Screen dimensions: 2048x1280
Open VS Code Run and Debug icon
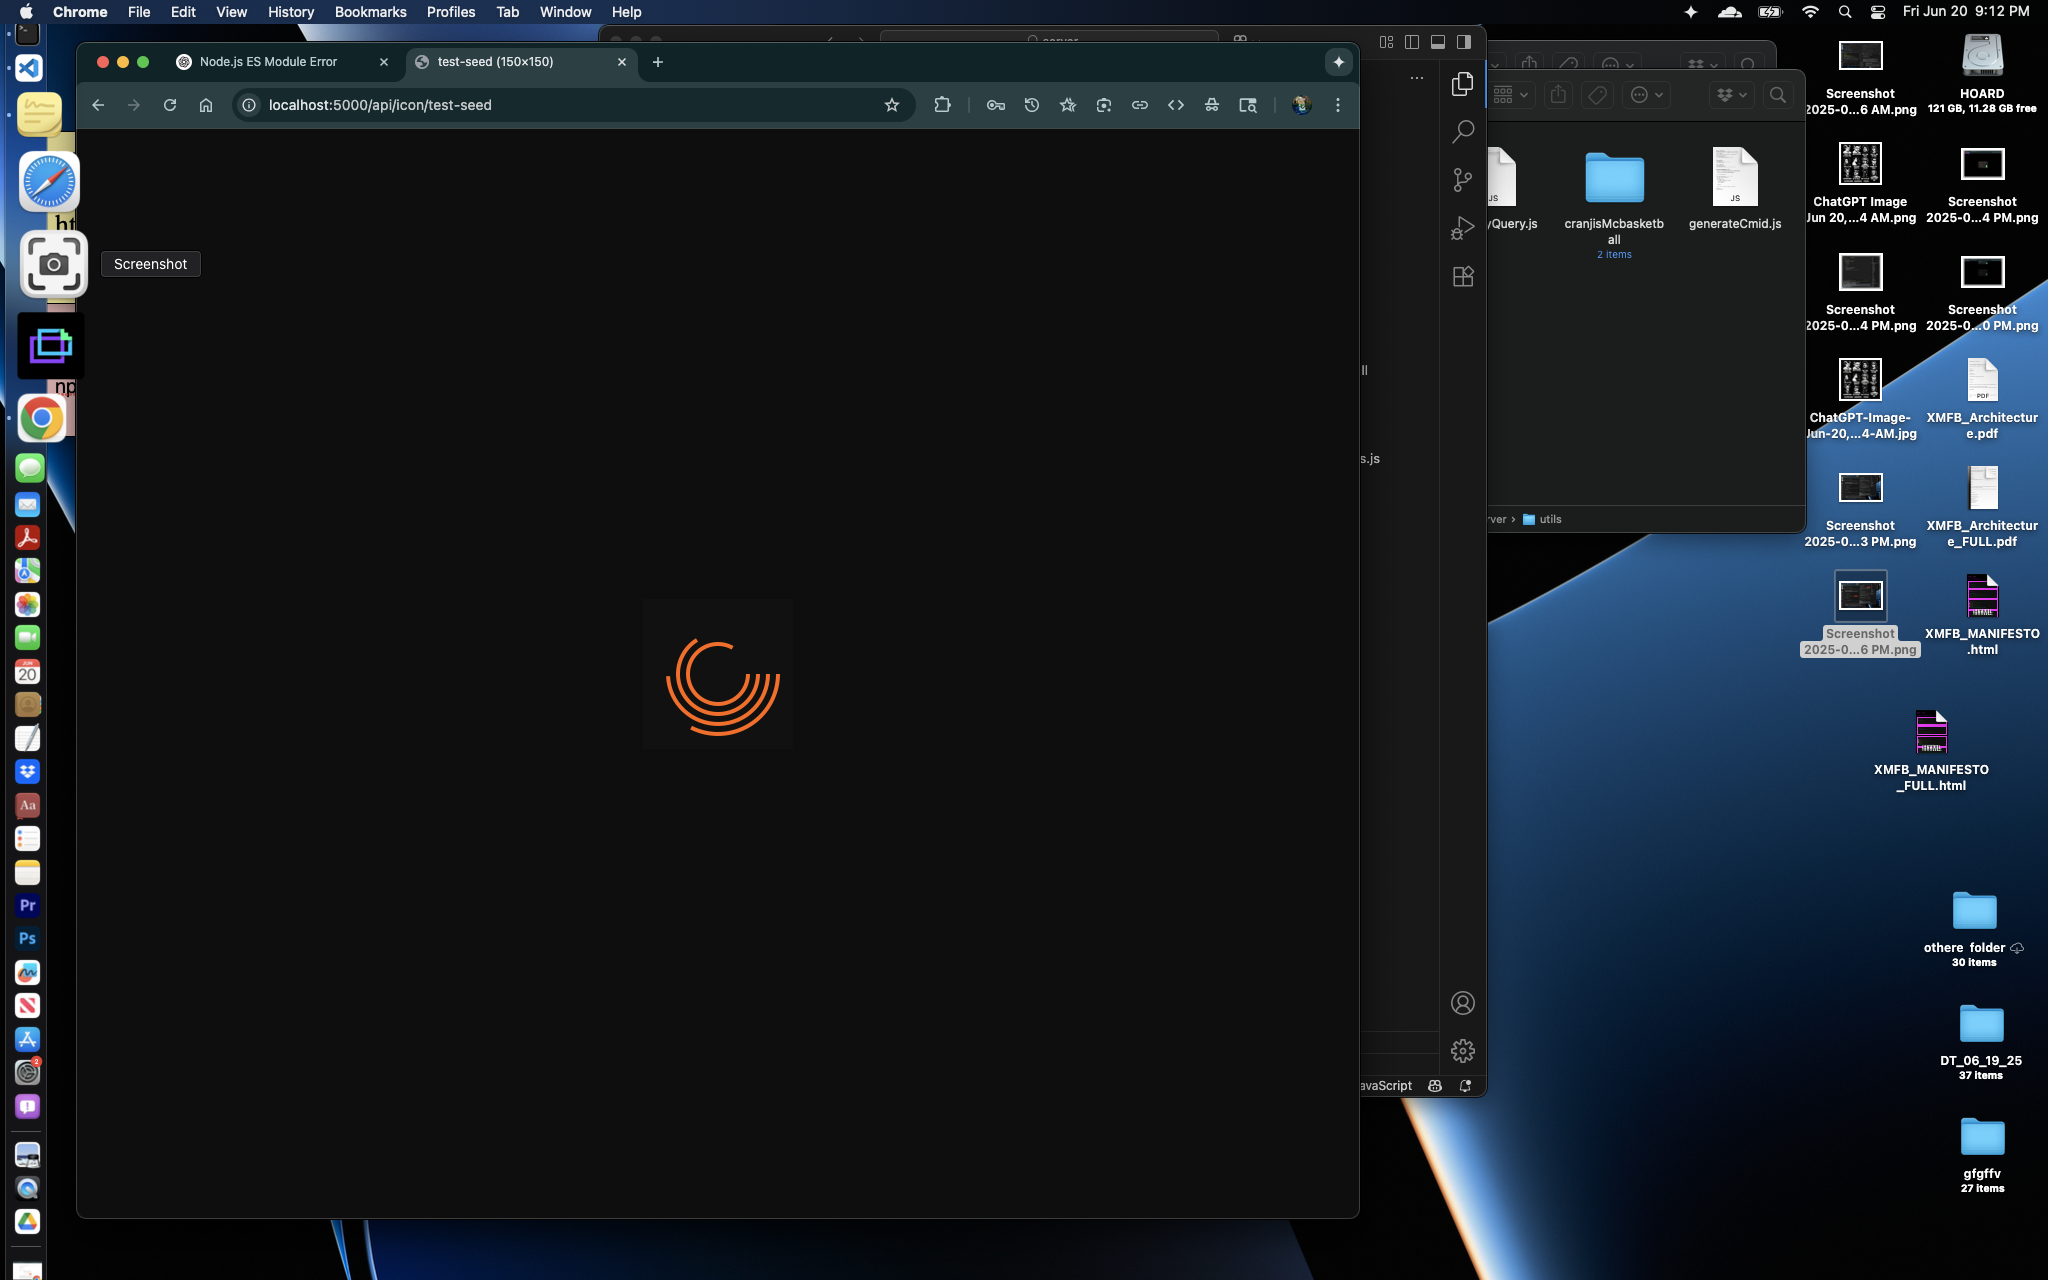[1463, 228]
